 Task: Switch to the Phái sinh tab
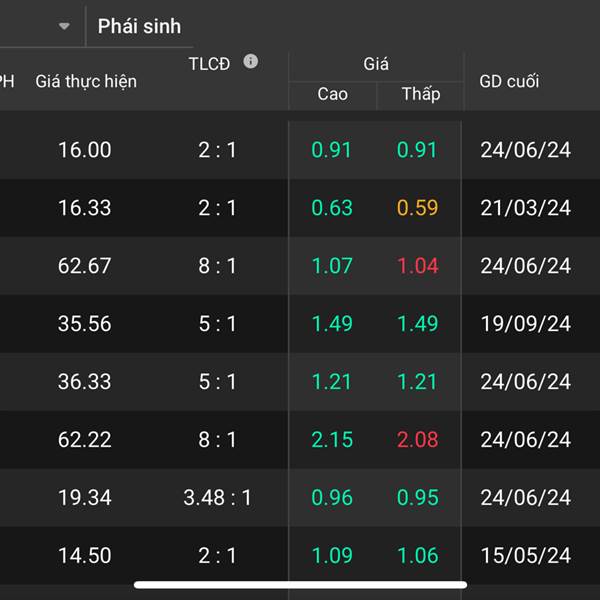pos(139,26)
